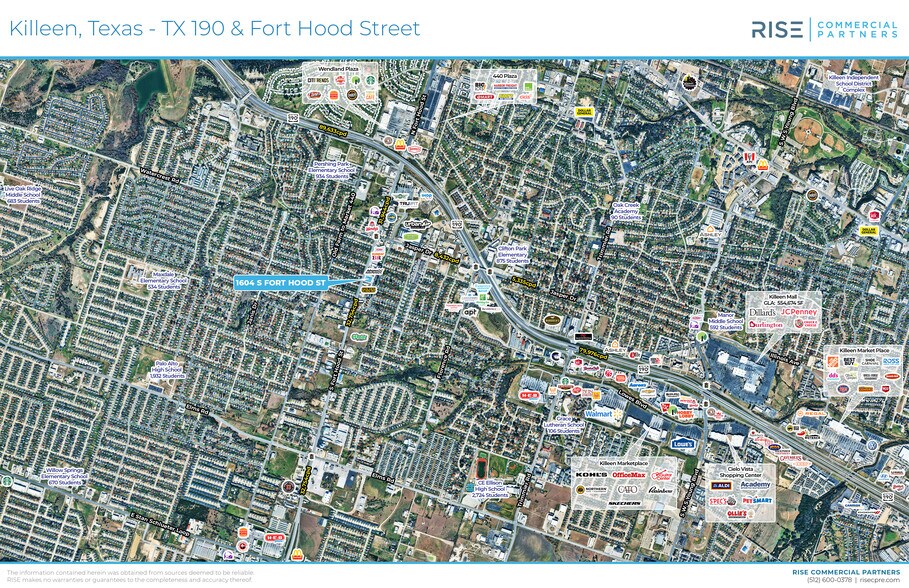Viewport: 909px width, 588px height.
Task: Select the Urban Air logo
Action: coord(417,224)
